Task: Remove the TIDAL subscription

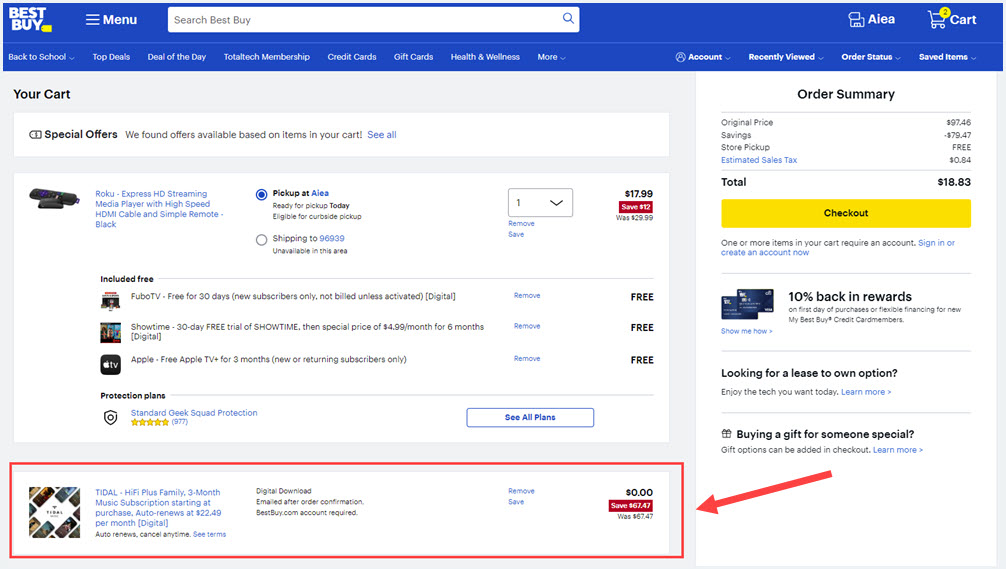Action: [x=521, y=491]
